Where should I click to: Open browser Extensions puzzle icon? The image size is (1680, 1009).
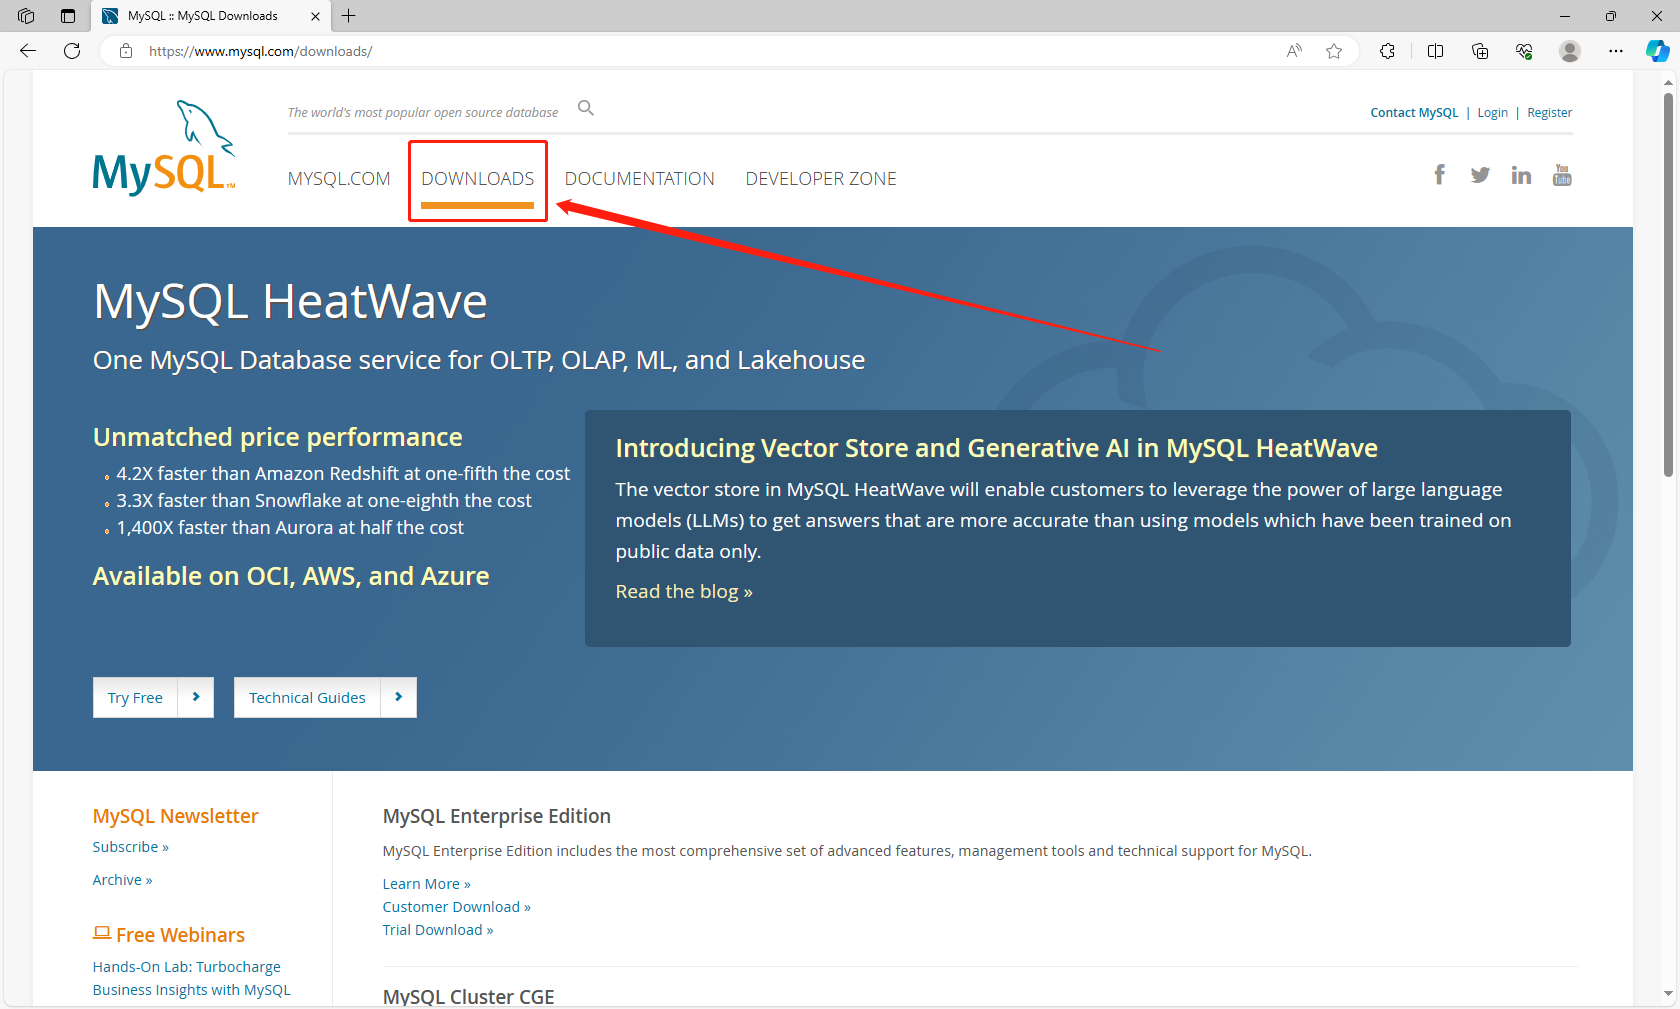tap(1387, 51)
